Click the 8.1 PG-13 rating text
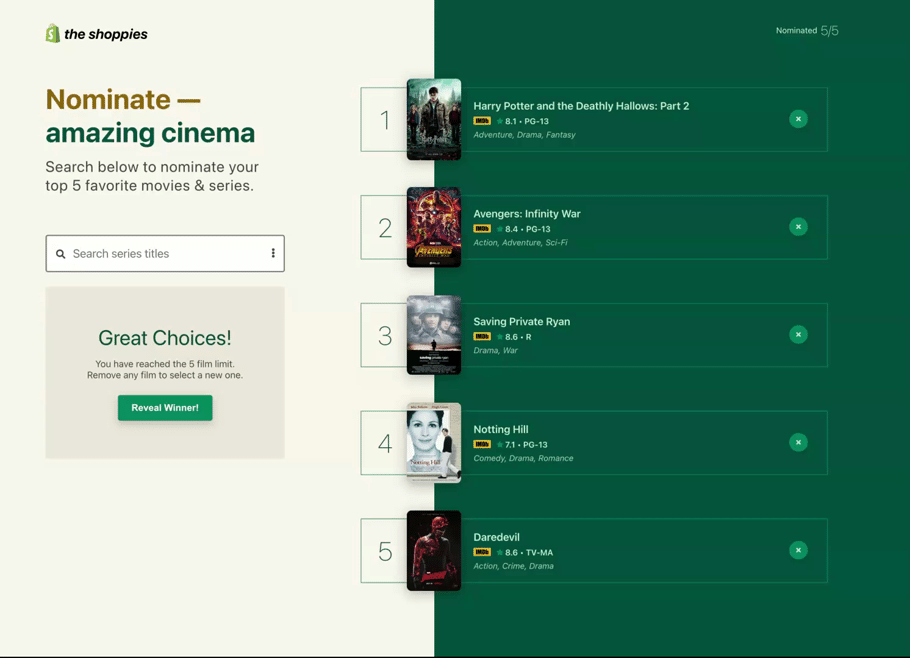910x658 pixels. pos(526,121)
